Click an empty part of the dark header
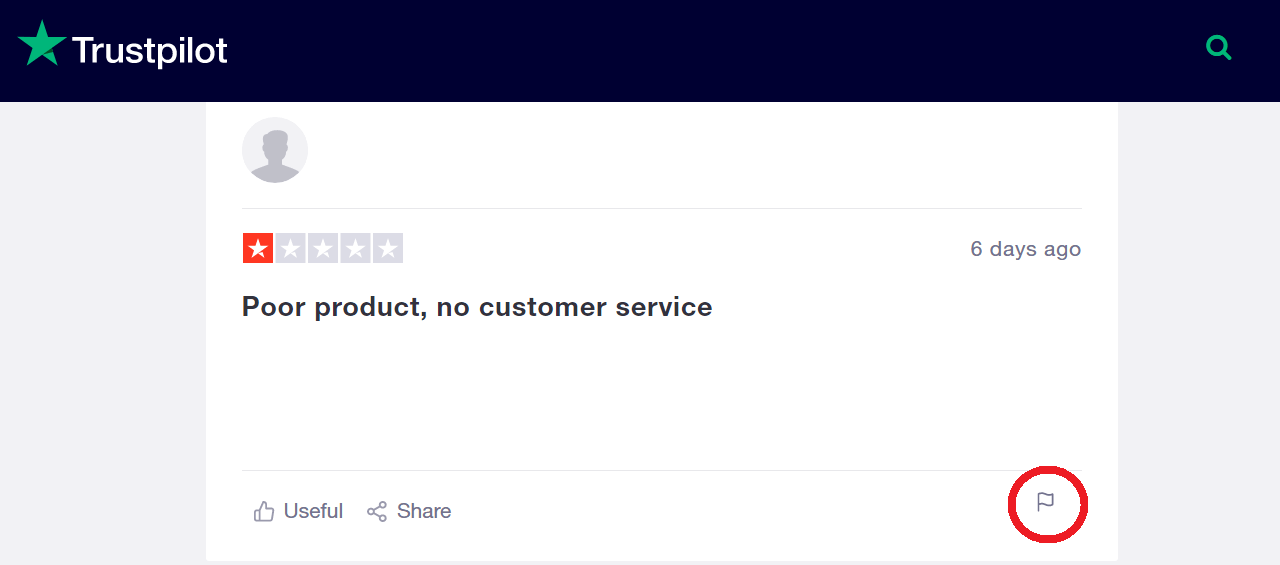This screenshot has height=565, width=1280. click(x=700, y=50)
